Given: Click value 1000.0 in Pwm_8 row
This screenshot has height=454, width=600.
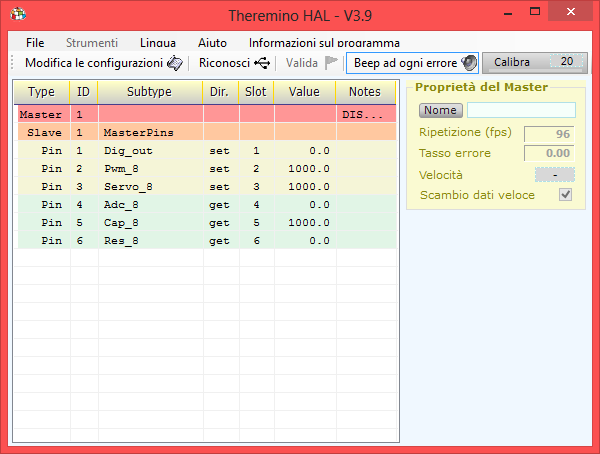Looking at the screenshot, I should (x=309, y=168).
